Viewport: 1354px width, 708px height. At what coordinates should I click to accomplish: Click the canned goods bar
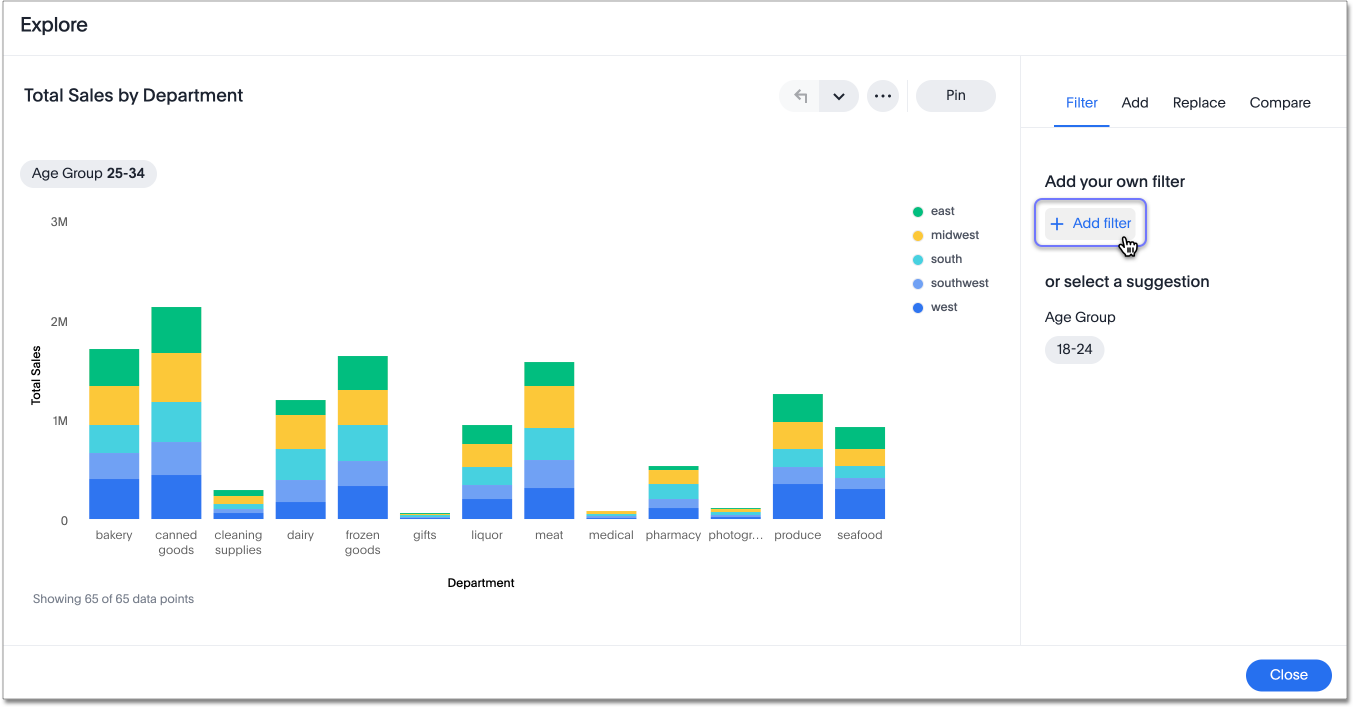(176, 412)
